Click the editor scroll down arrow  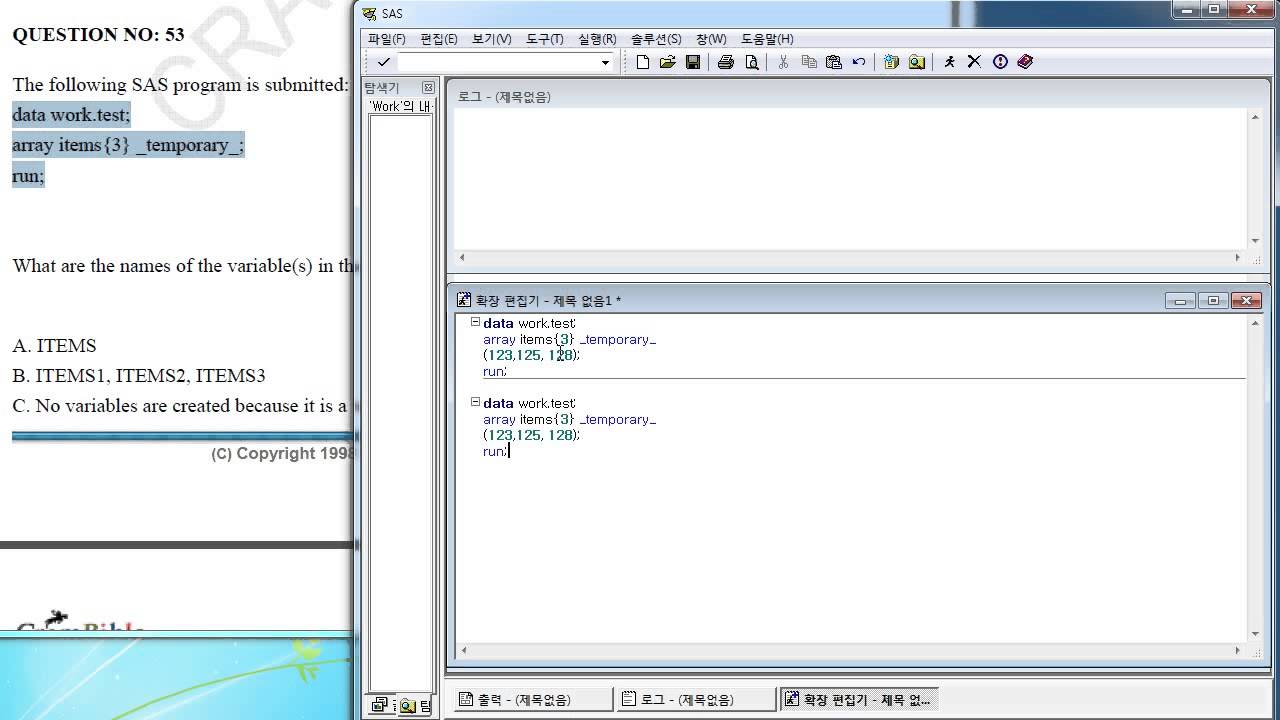pyautogui.click(x=1256, y=634)
